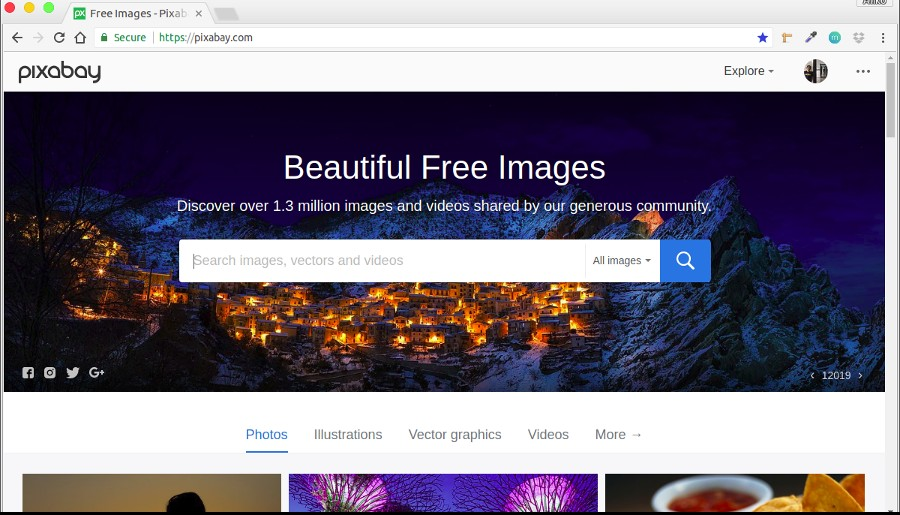
Task: Open a new browser tab
Action: 226,14
